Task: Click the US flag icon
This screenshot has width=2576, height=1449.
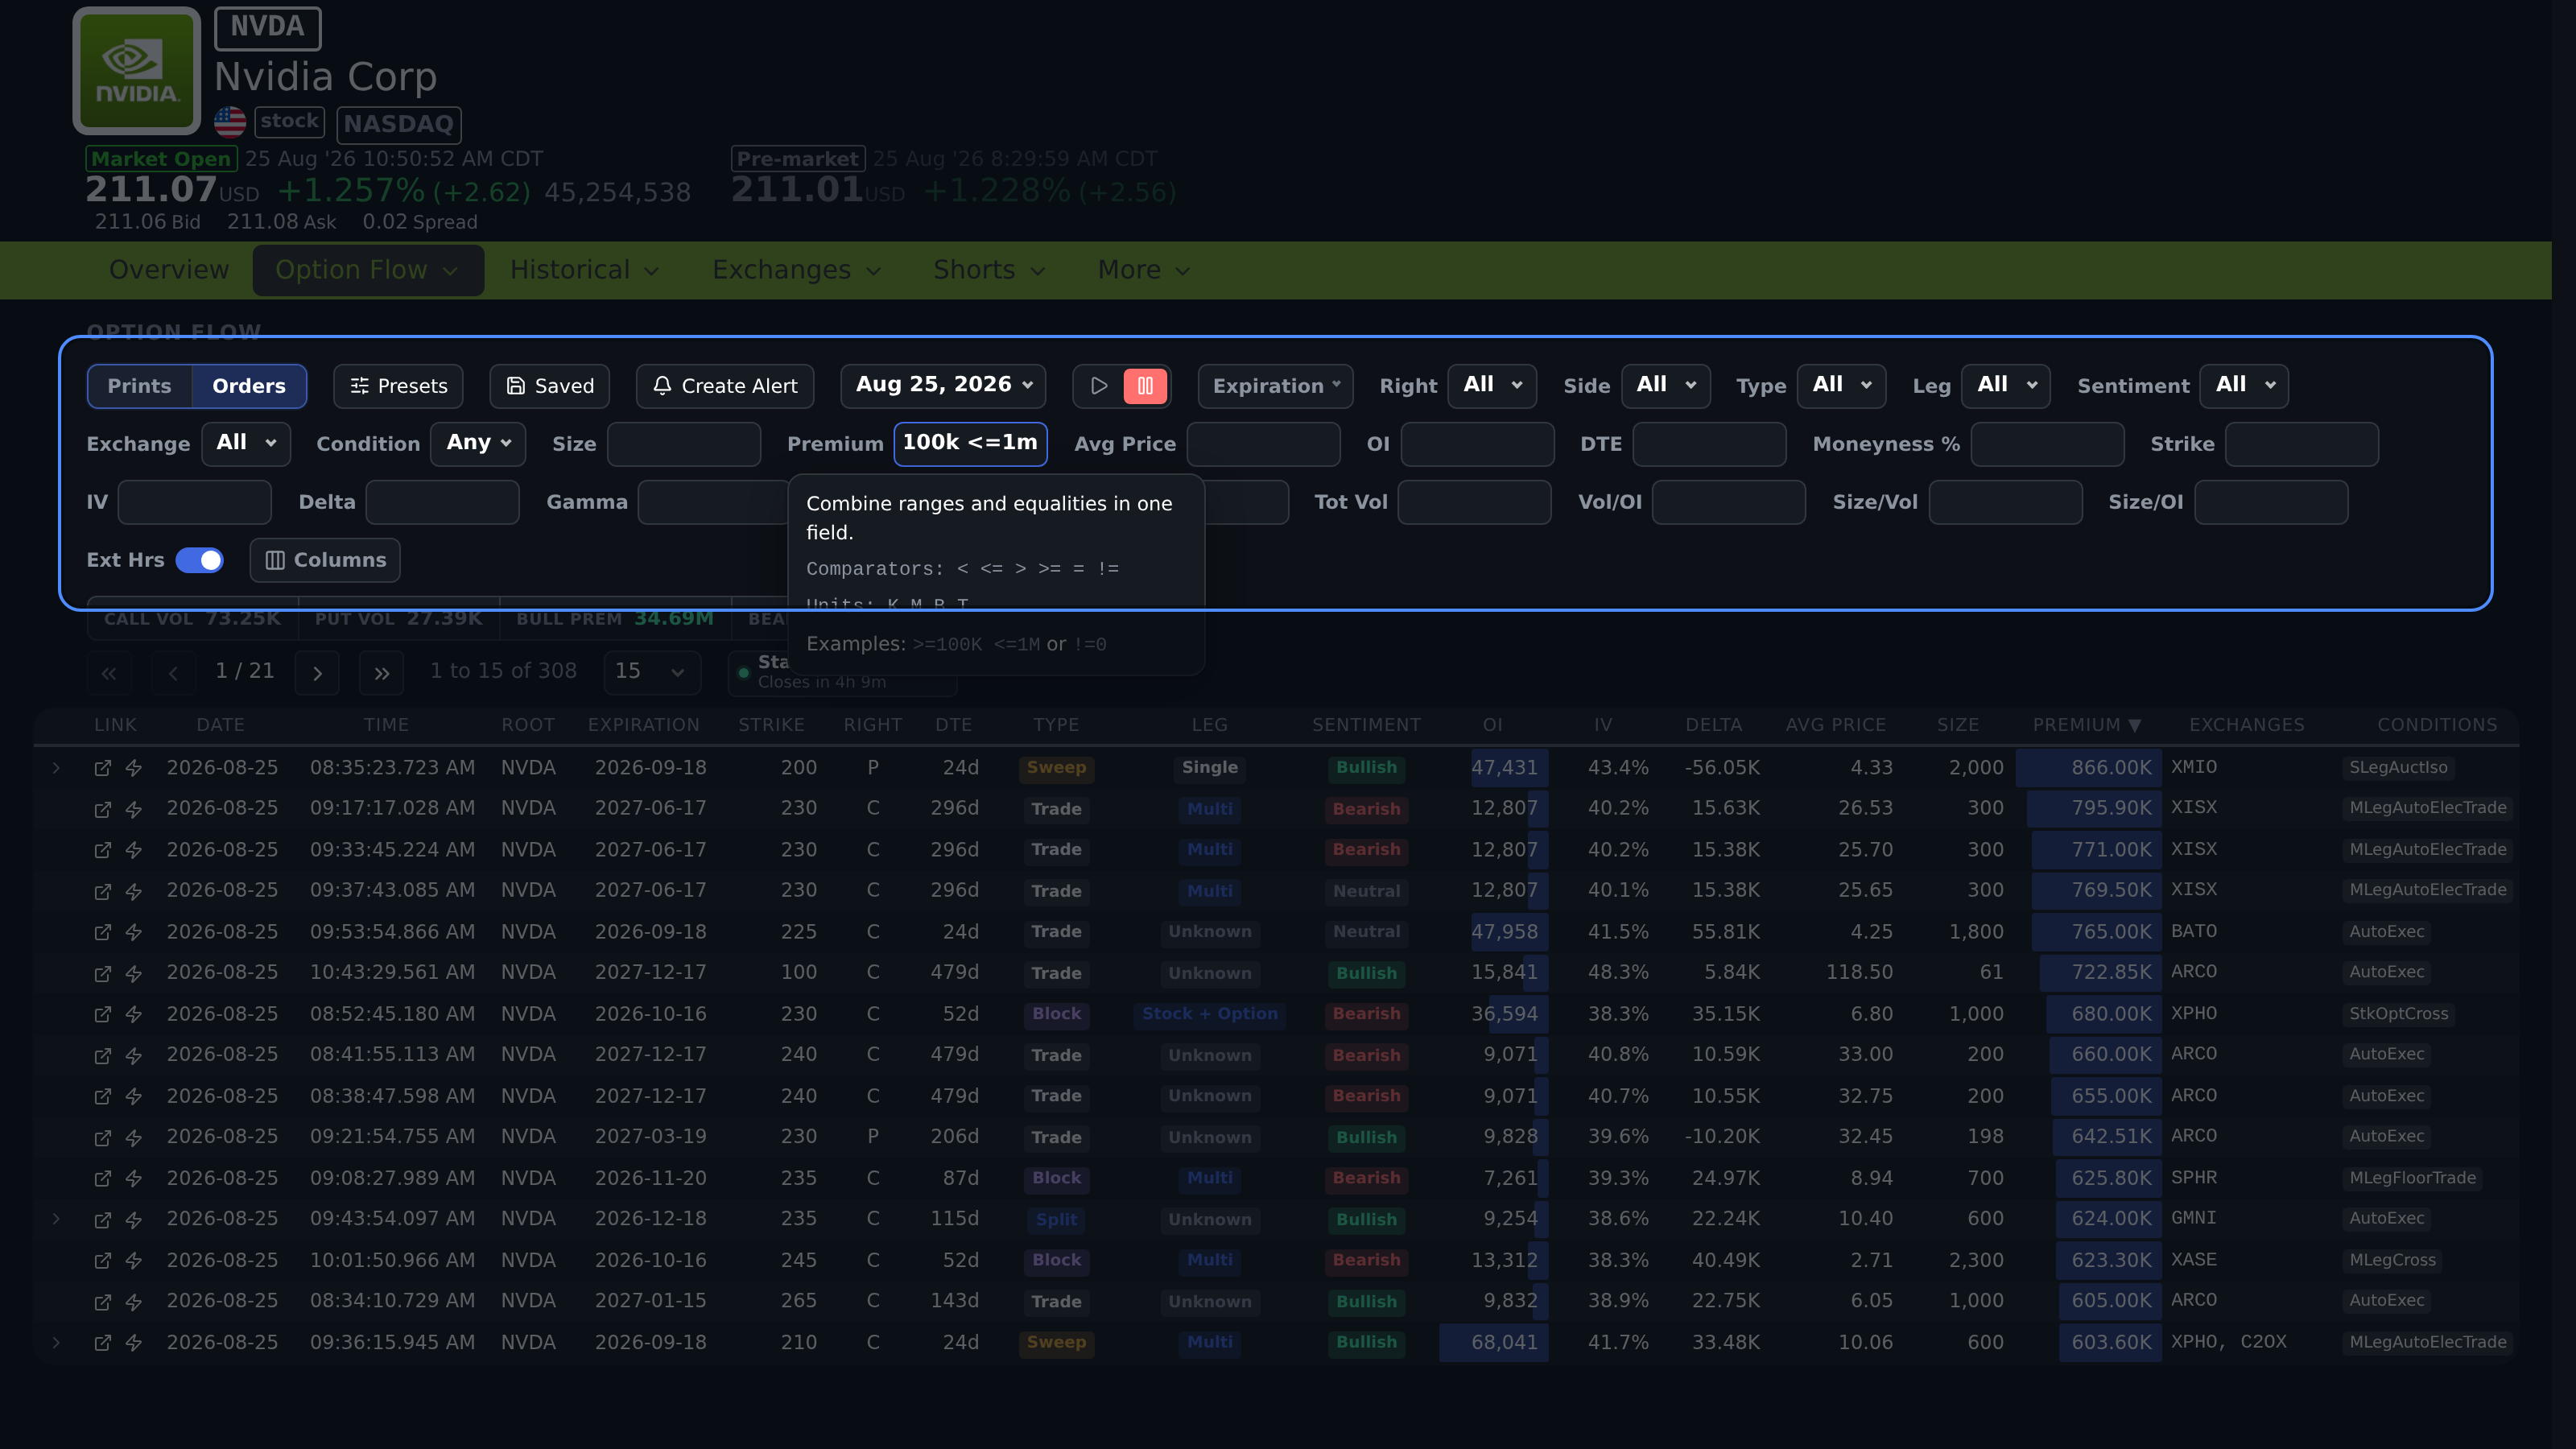Action: click(230, 122)
